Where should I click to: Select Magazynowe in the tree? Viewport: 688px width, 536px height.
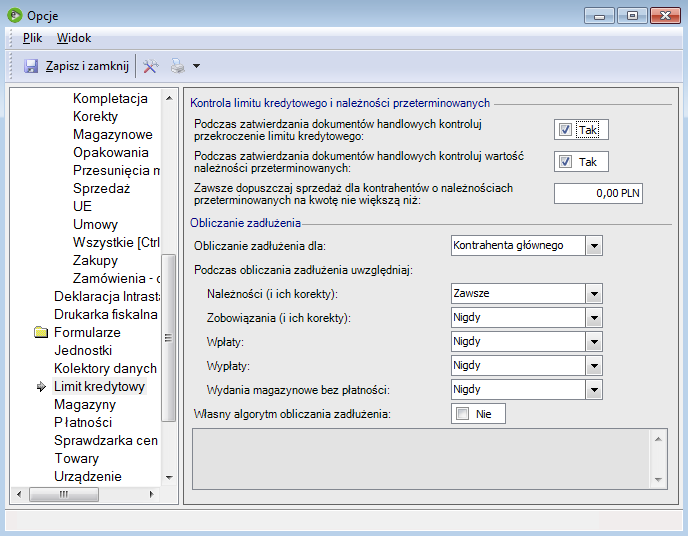(113, 135)
